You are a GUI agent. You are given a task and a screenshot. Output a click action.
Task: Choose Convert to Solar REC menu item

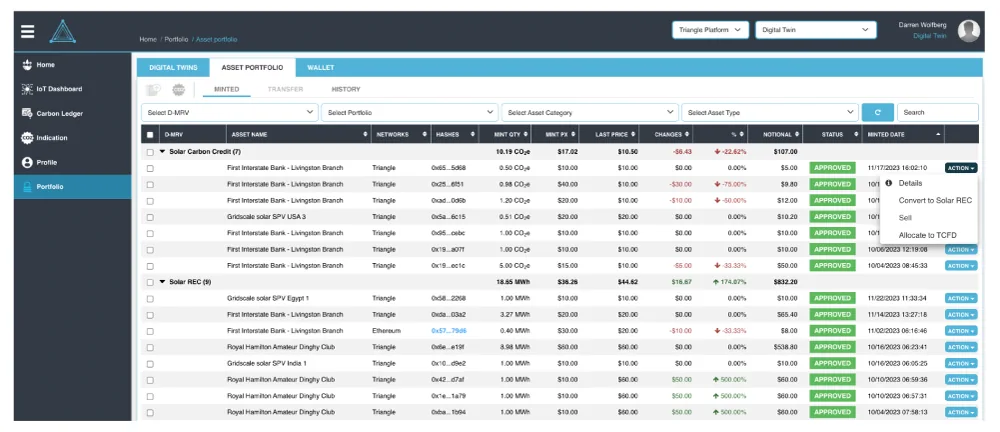tap(935, 200)
